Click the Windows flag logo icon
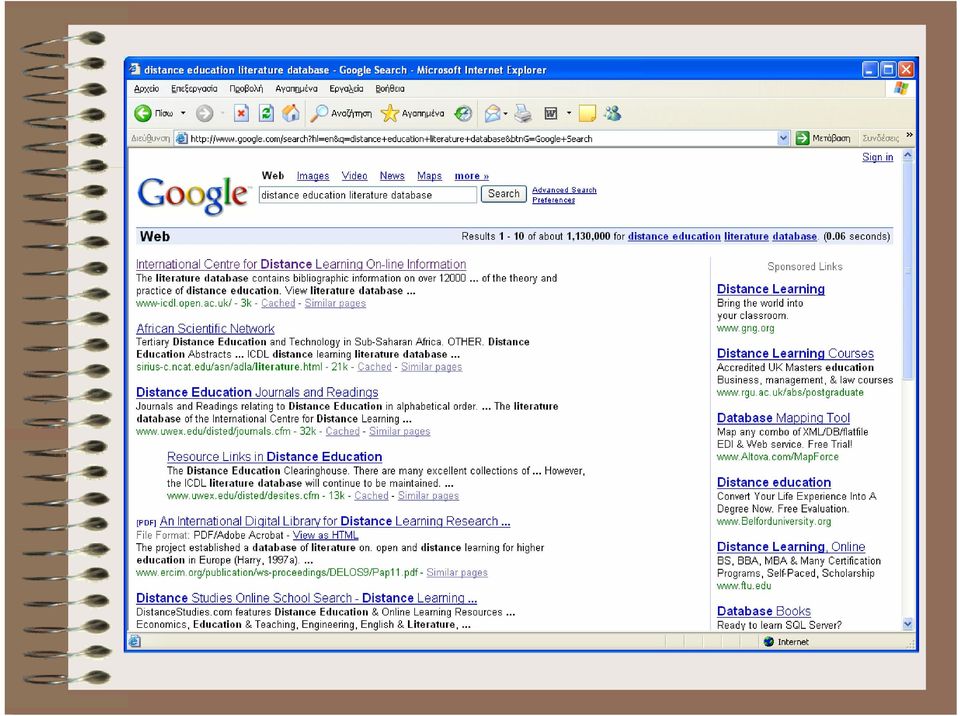Viewport: 960px width, 716px height. tap(901, 88)
